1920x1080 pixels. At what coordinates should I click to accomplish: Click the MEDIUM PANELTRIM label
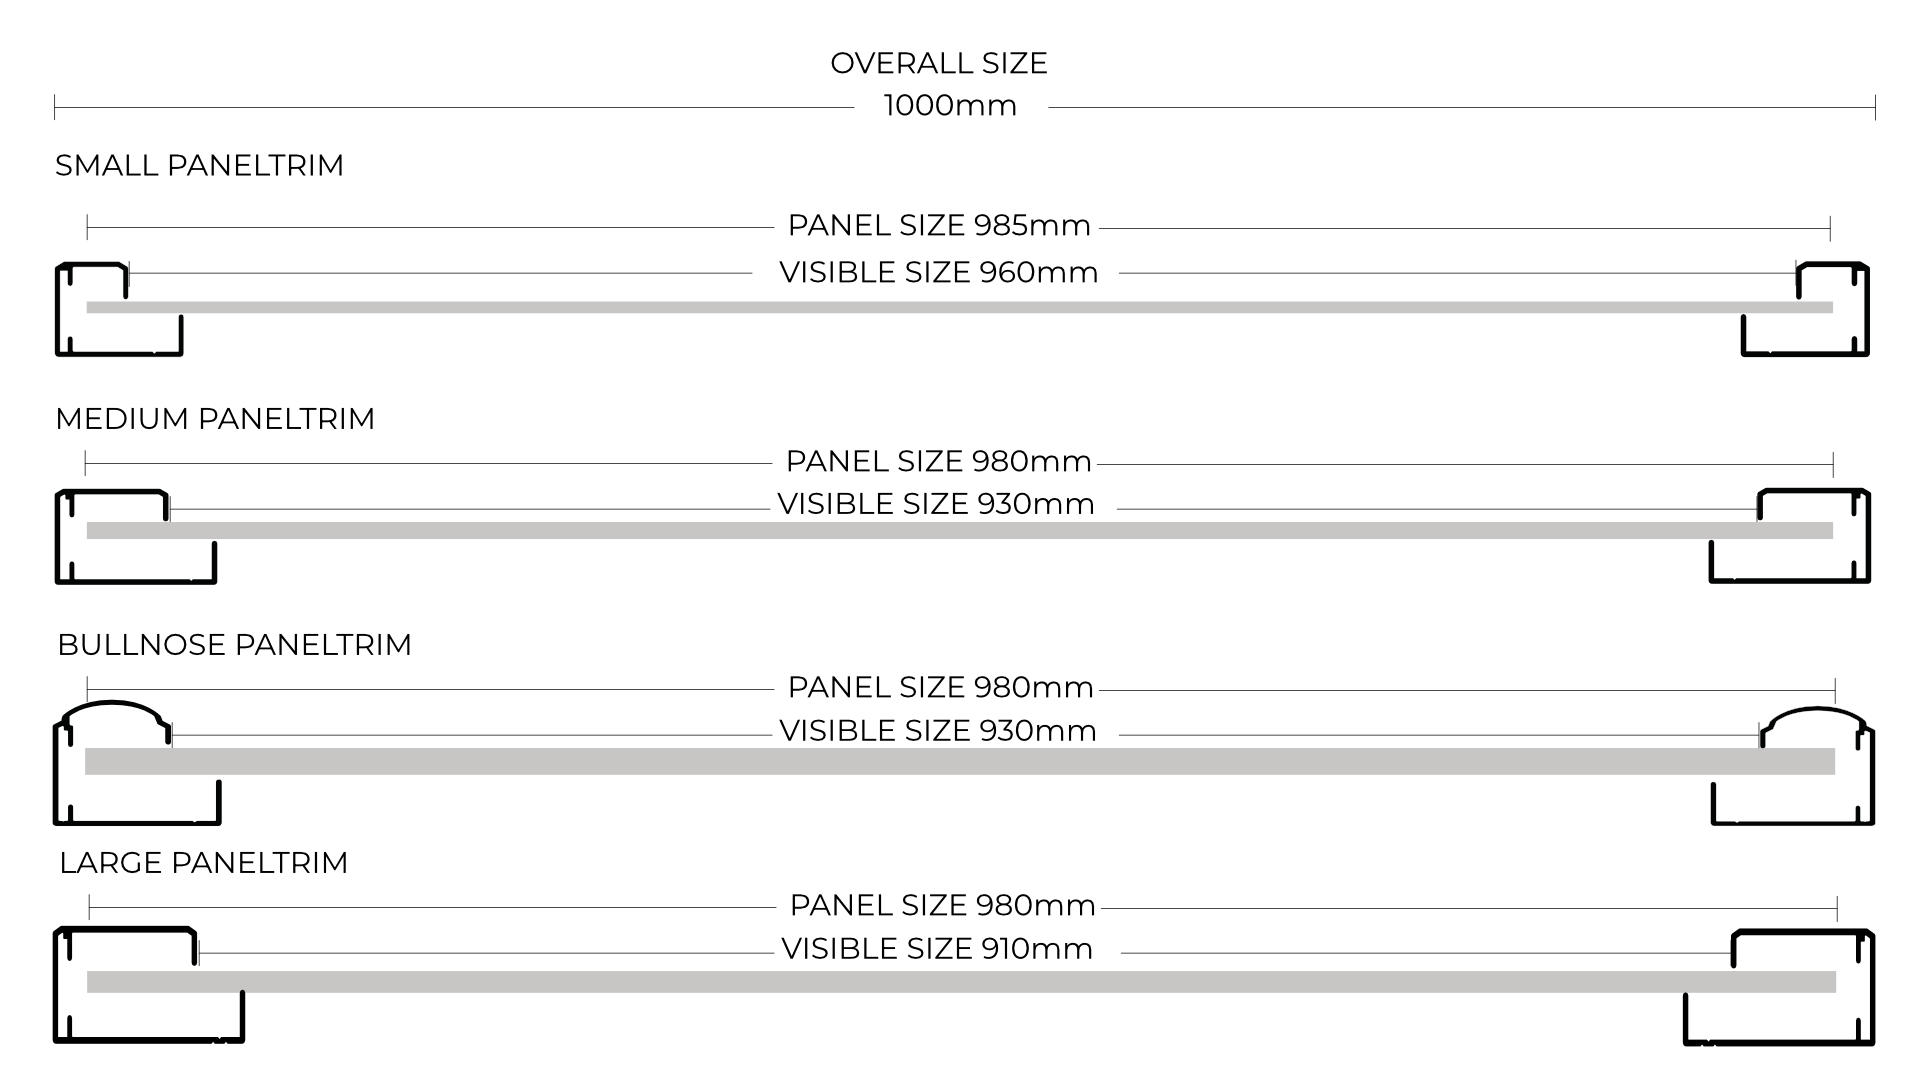[215, 418]
